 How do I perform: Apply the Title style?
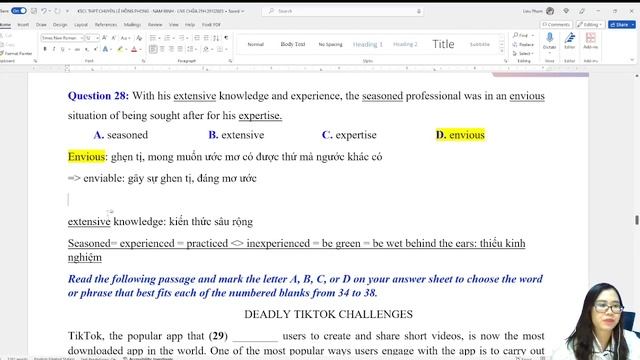443,44
